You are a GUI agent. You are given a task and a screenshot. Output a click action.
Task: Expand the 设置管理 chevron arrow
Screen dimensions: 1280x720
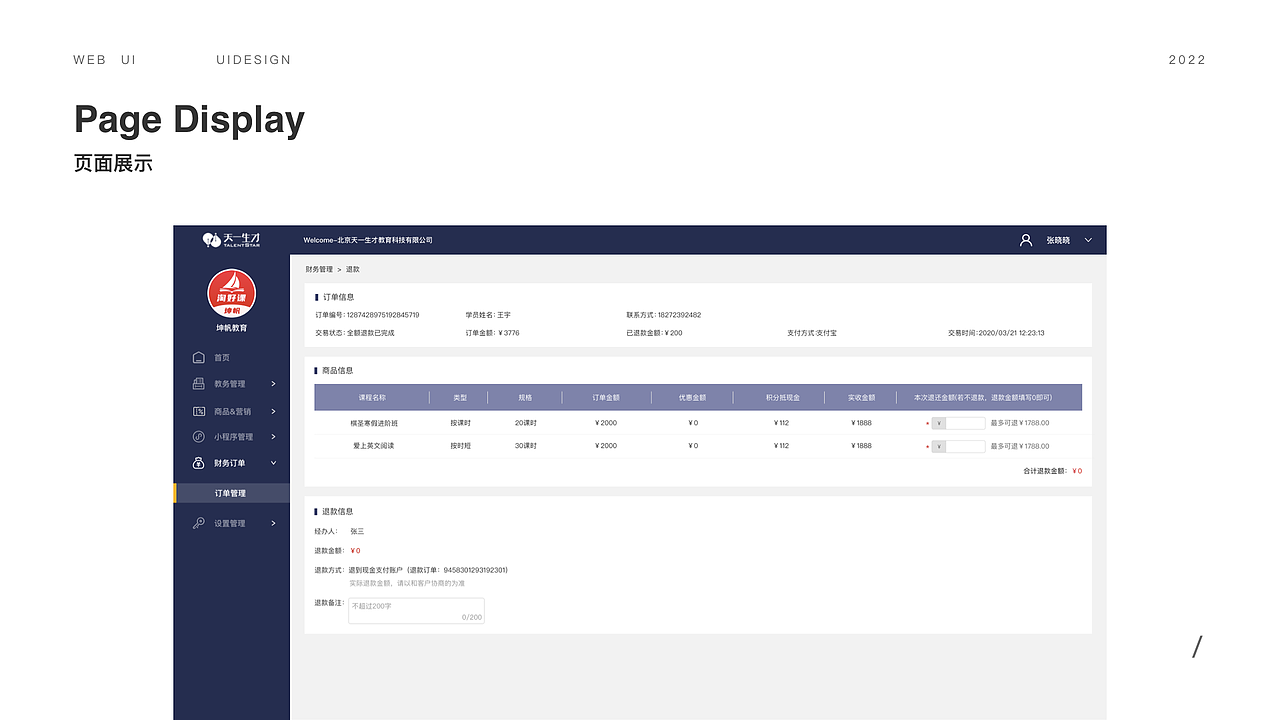[x=273, y=523]
